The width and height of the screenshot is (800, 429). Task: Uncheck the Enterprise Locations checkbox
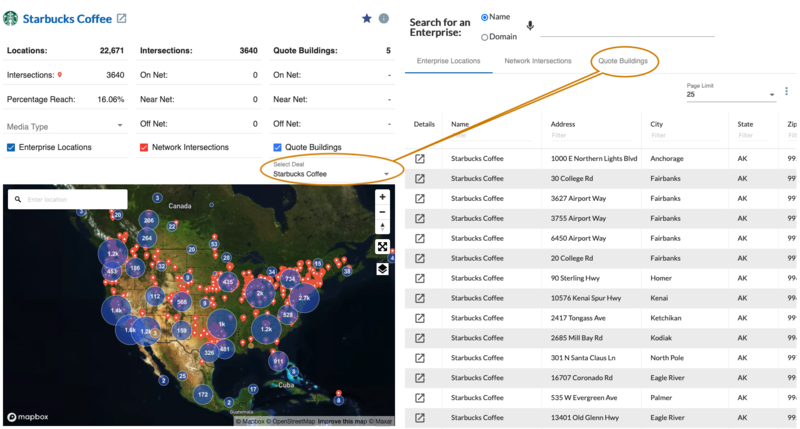pyautogui.click(x=11, y=147)
